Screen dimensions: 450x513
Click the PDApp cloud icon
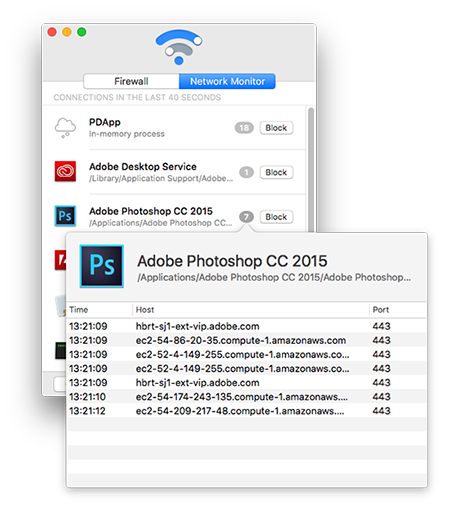pos(65,128)
